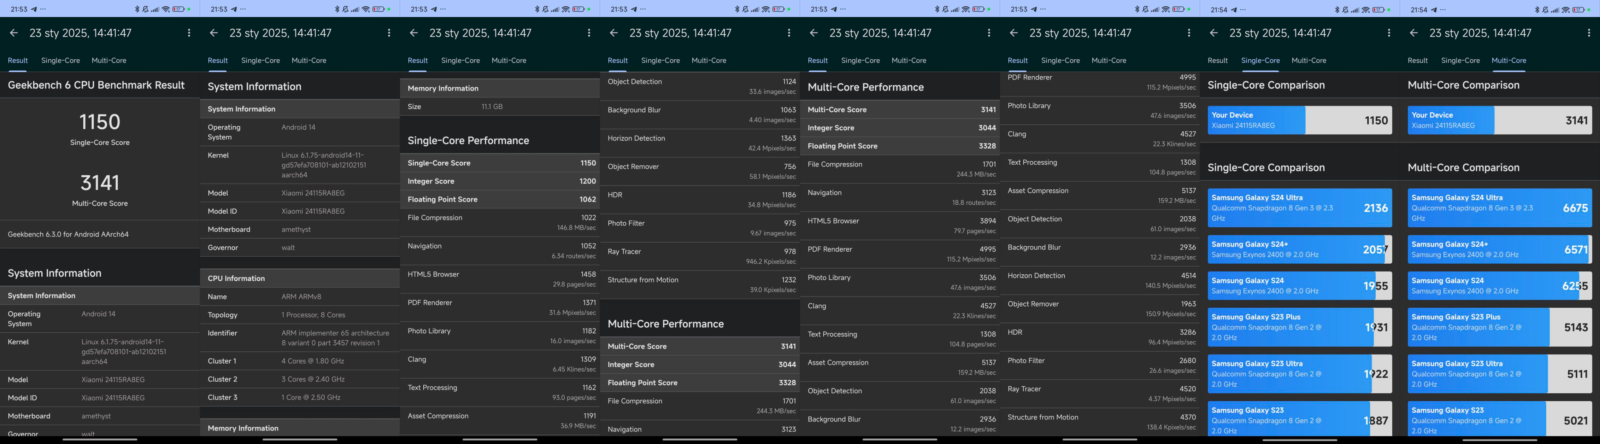Open the three-dot menu on the screen showing HTML5 Browser 3894

(x=989, y=33)
